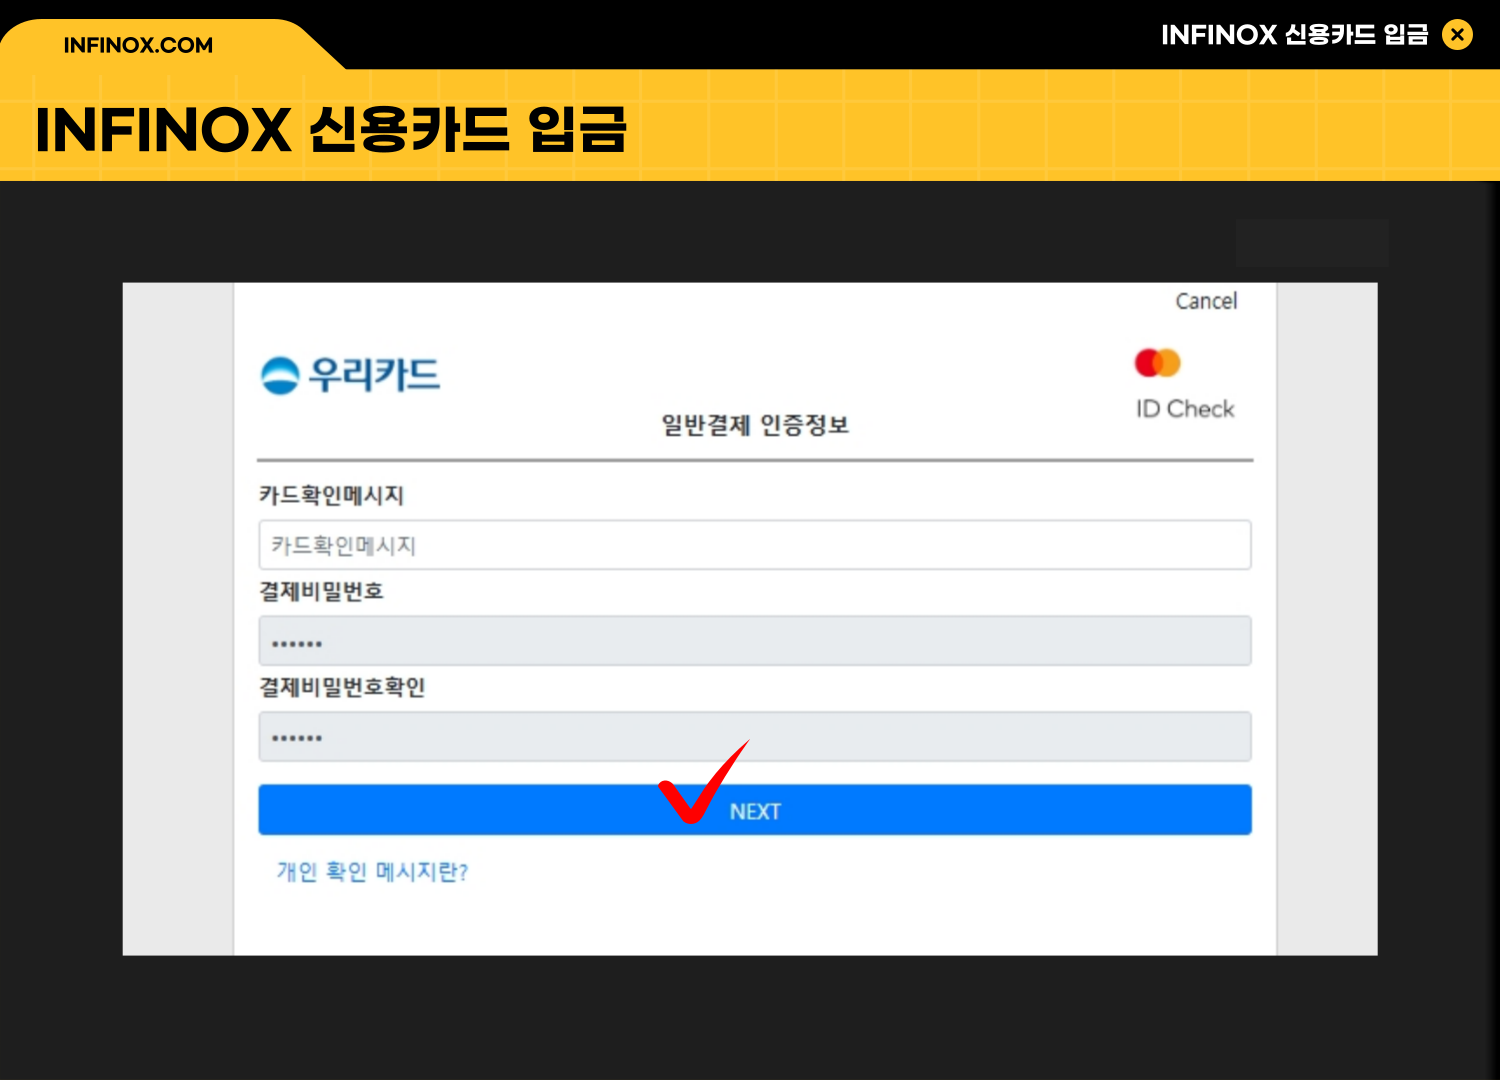The width and height of the screenshot is (1500, 1080).
Task: Click the 카드확인메시지 field label
Action: tap(331, 495)
